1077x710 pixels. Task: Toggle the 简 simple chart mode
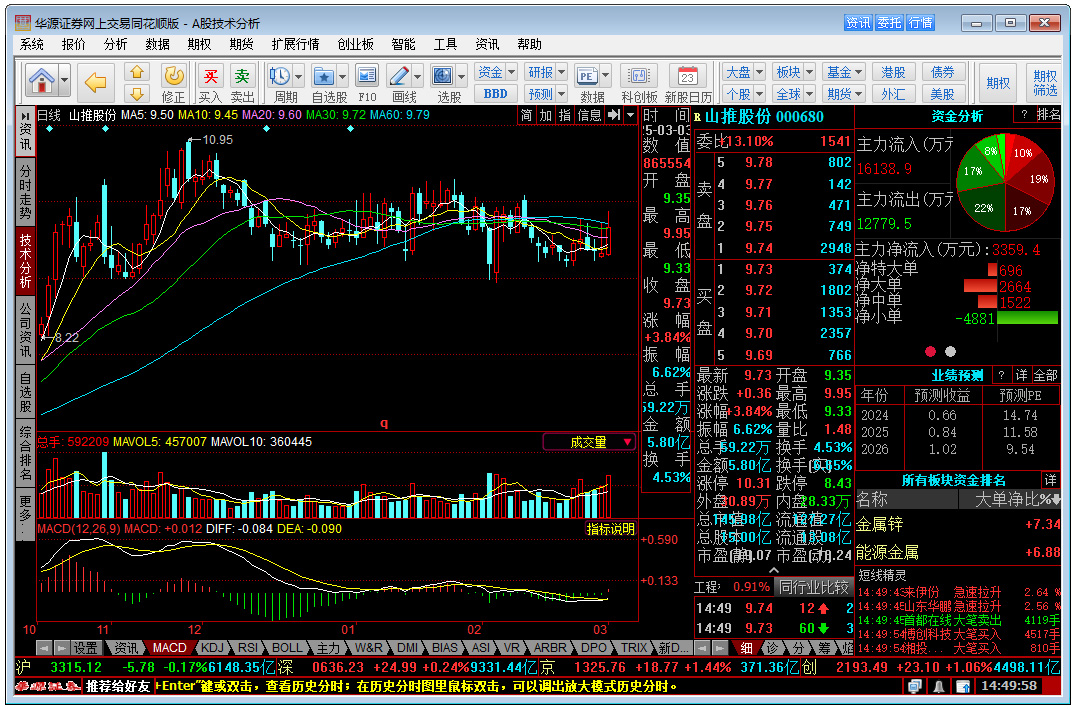click(x=526, y=115)
